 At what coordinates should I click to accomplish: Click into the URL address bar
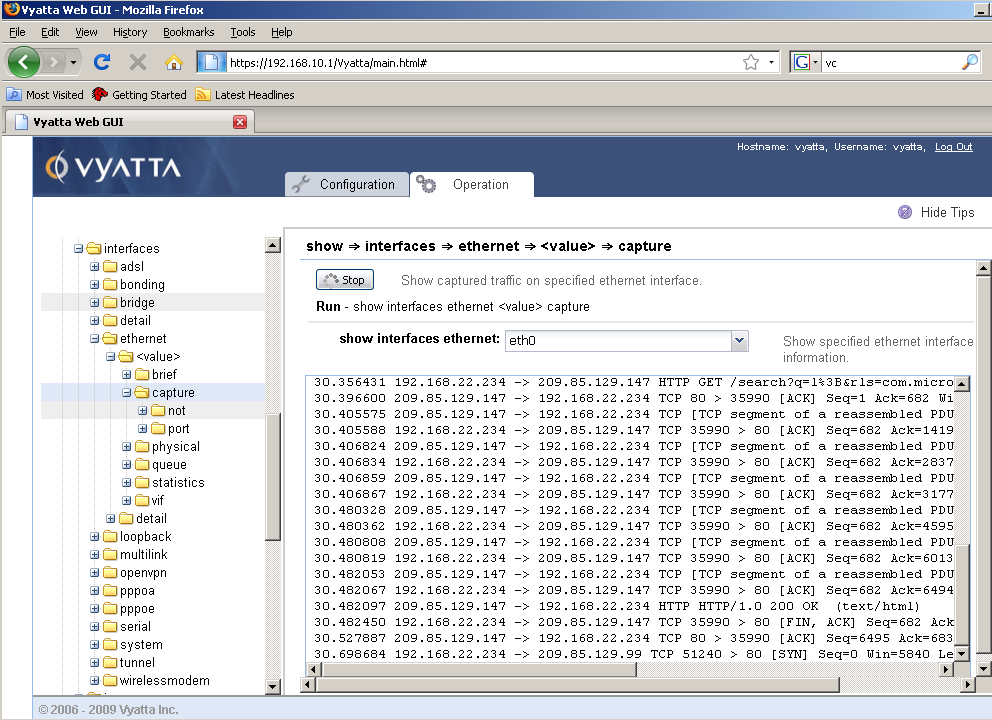pyautogui.click(x=480, y=62)
